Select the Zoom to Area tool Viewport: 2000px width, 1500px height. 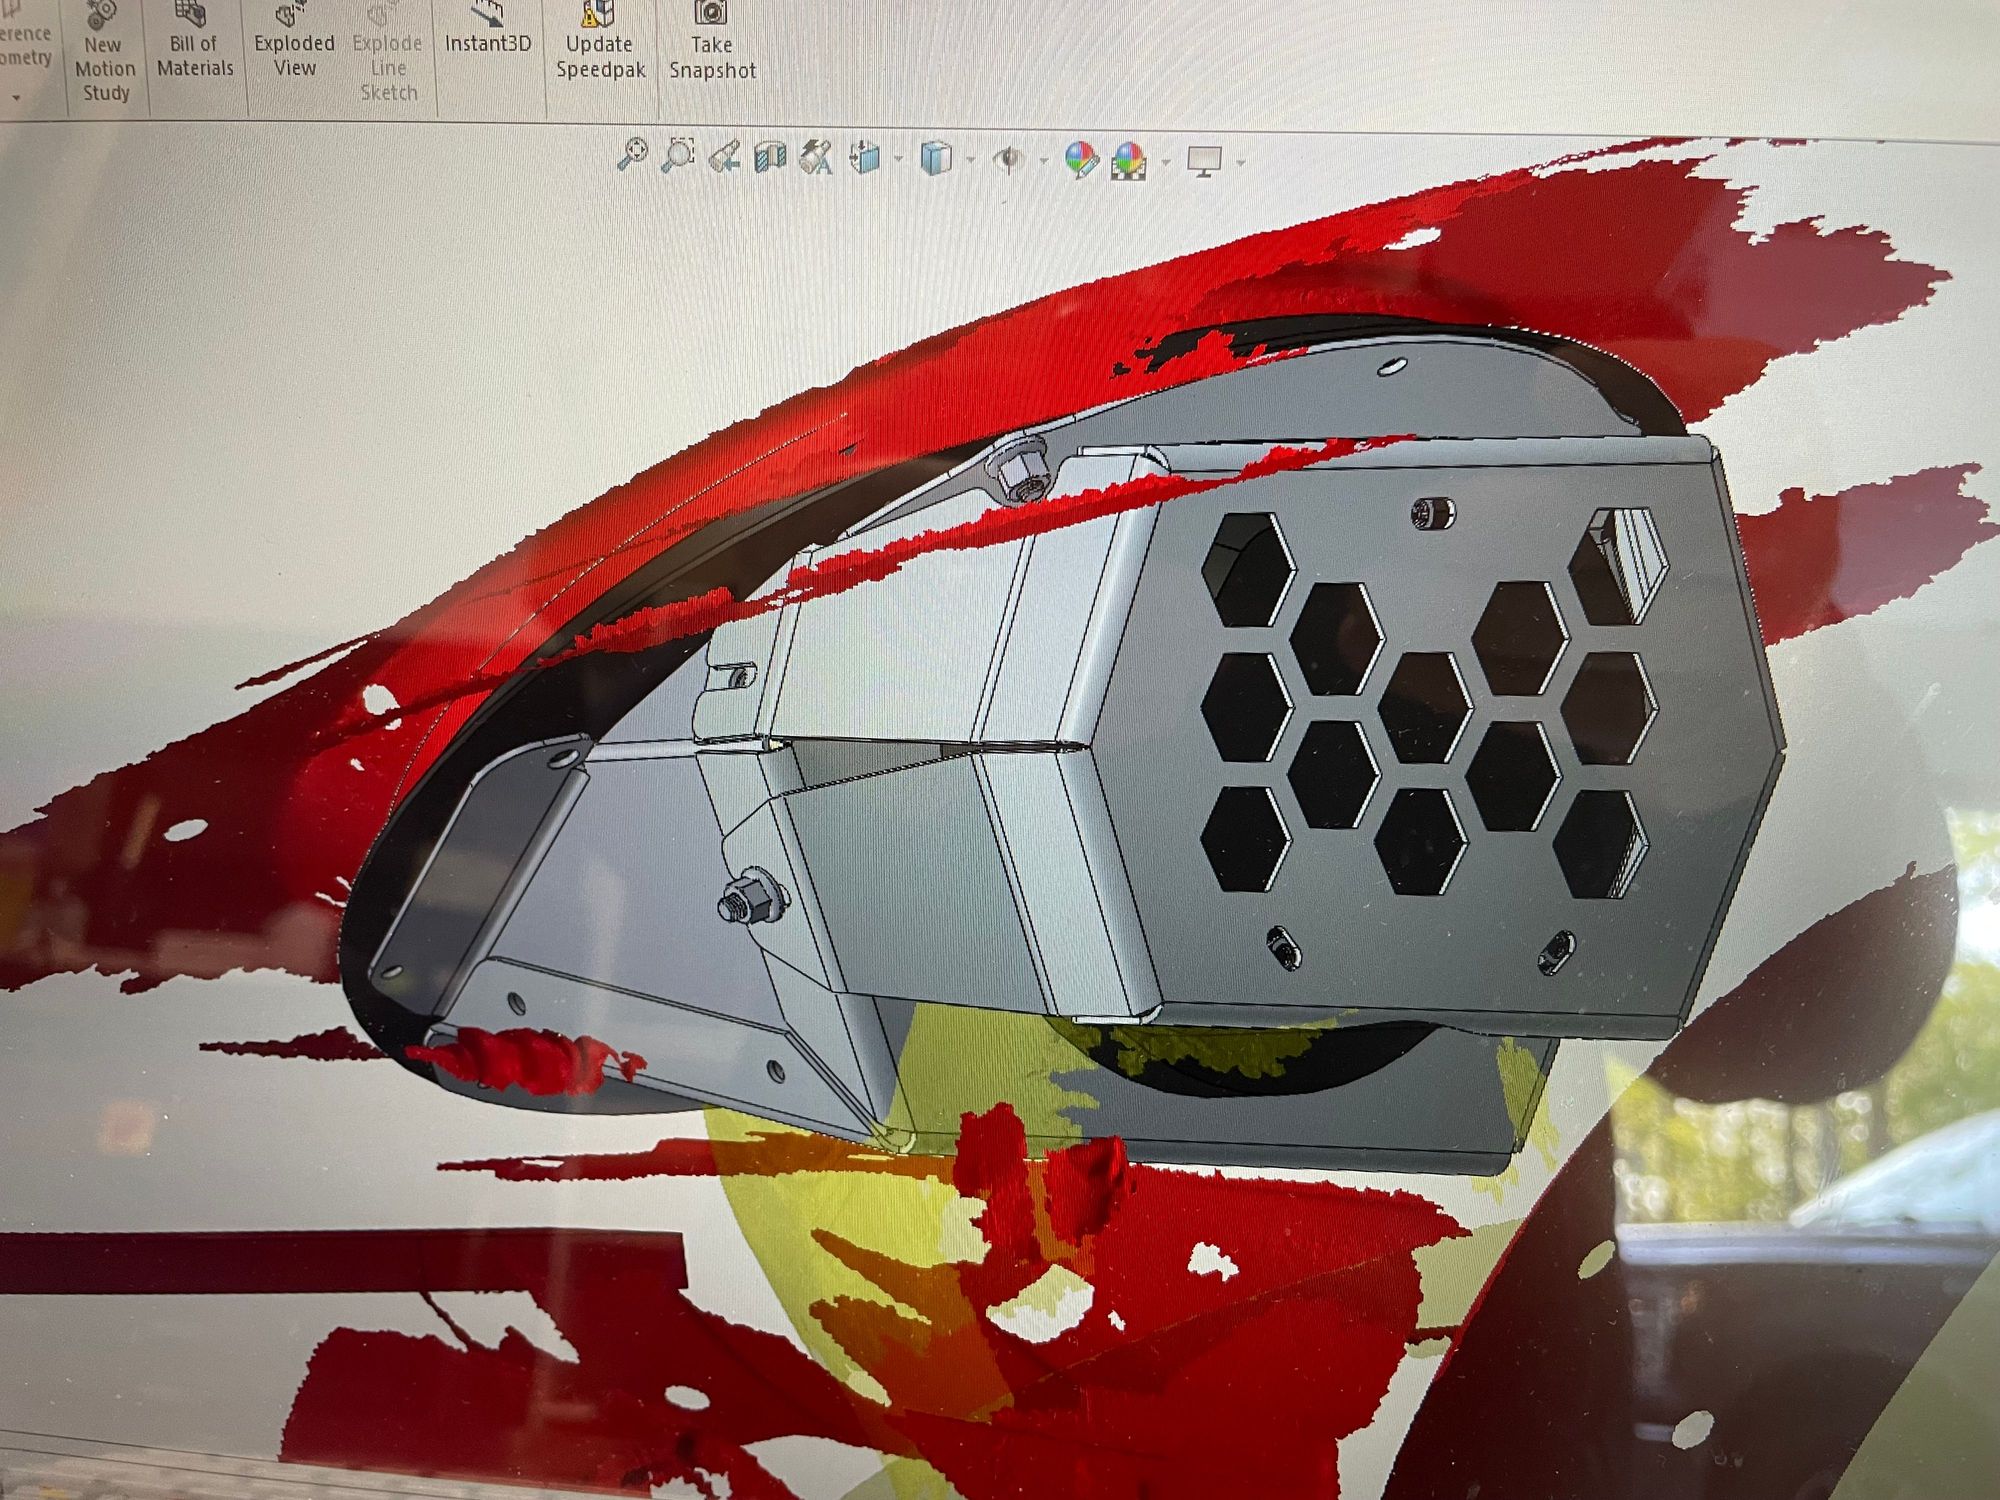click(678, 156)
